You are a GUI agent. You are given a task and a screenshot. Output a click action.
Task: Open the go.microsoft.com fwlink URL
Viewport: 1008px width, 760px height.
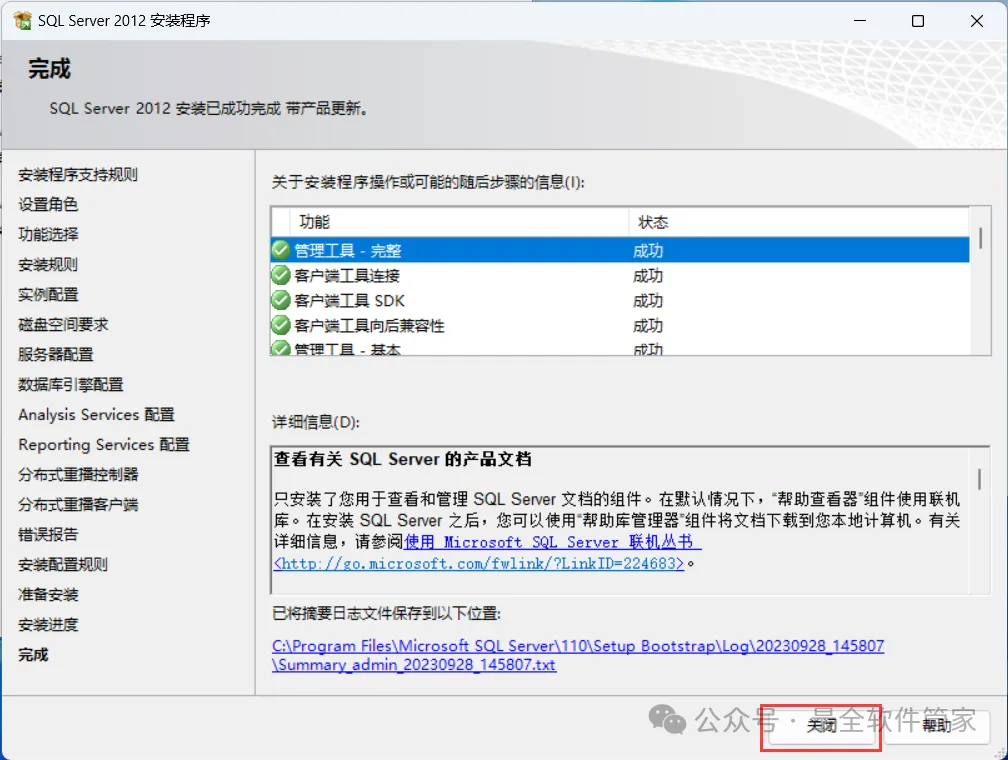(x=479, y=563)
